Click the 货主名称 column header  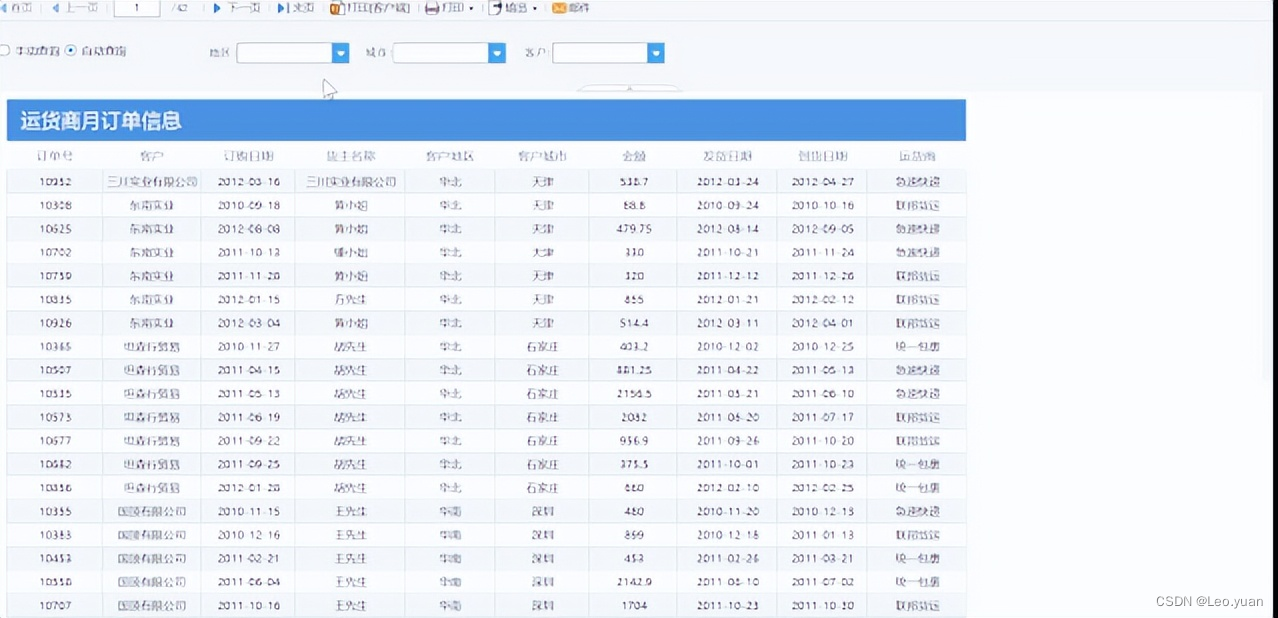point(351,156)
